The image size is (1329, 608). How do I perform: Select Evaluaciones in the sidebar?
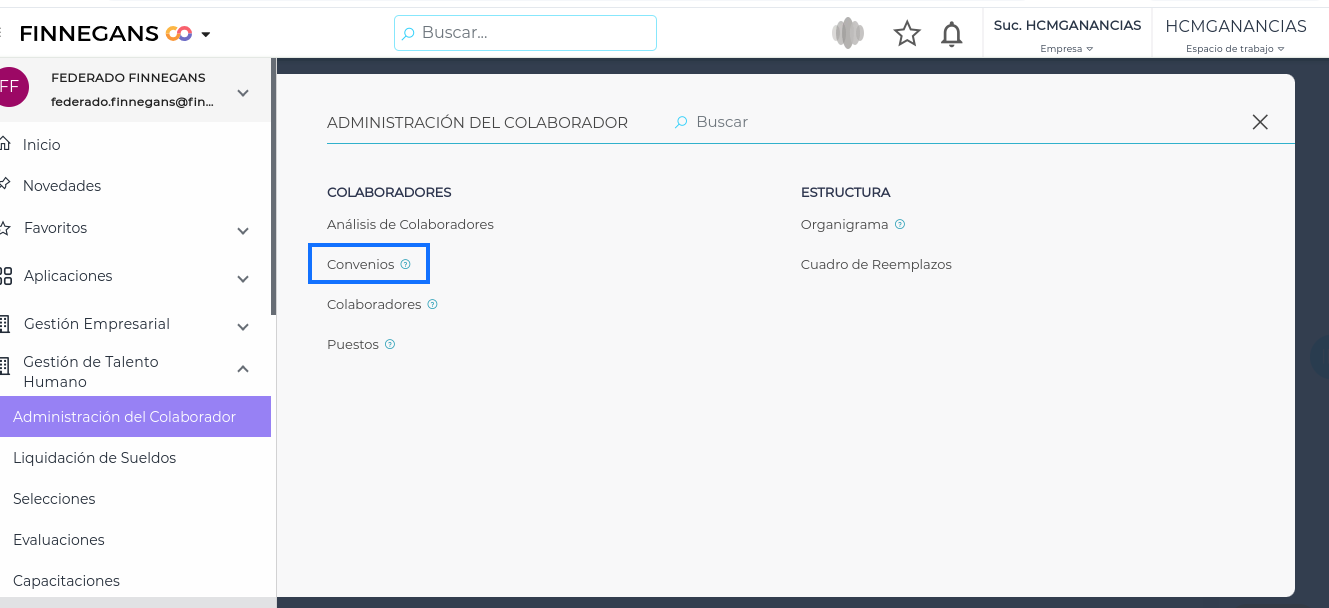[x=59, y=540]
